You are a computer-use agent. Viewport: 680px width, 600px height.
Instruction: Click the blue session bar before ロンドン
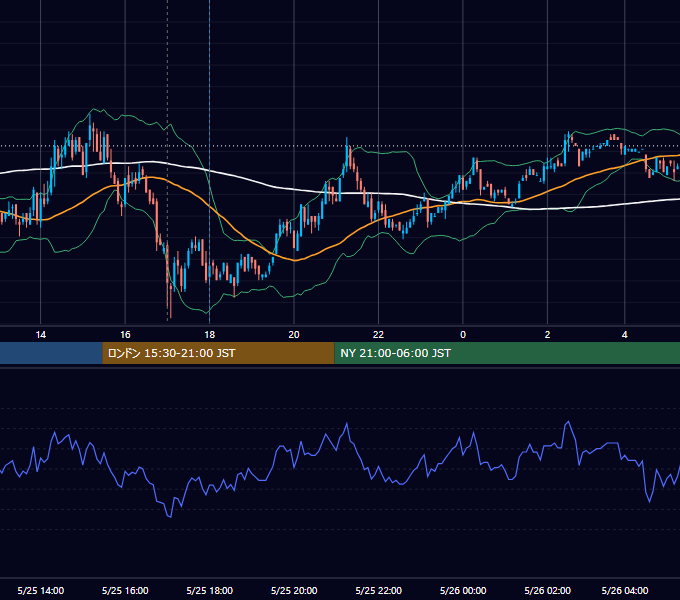51,353
